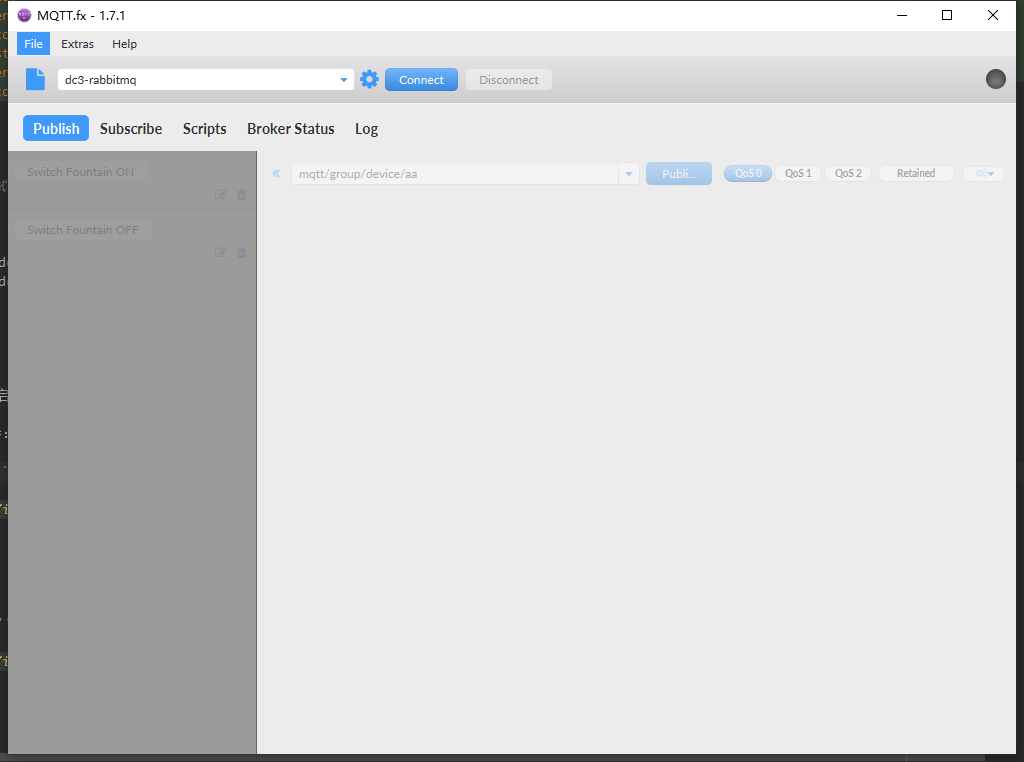Open the publish options gear dropdown

pos(983,174)
